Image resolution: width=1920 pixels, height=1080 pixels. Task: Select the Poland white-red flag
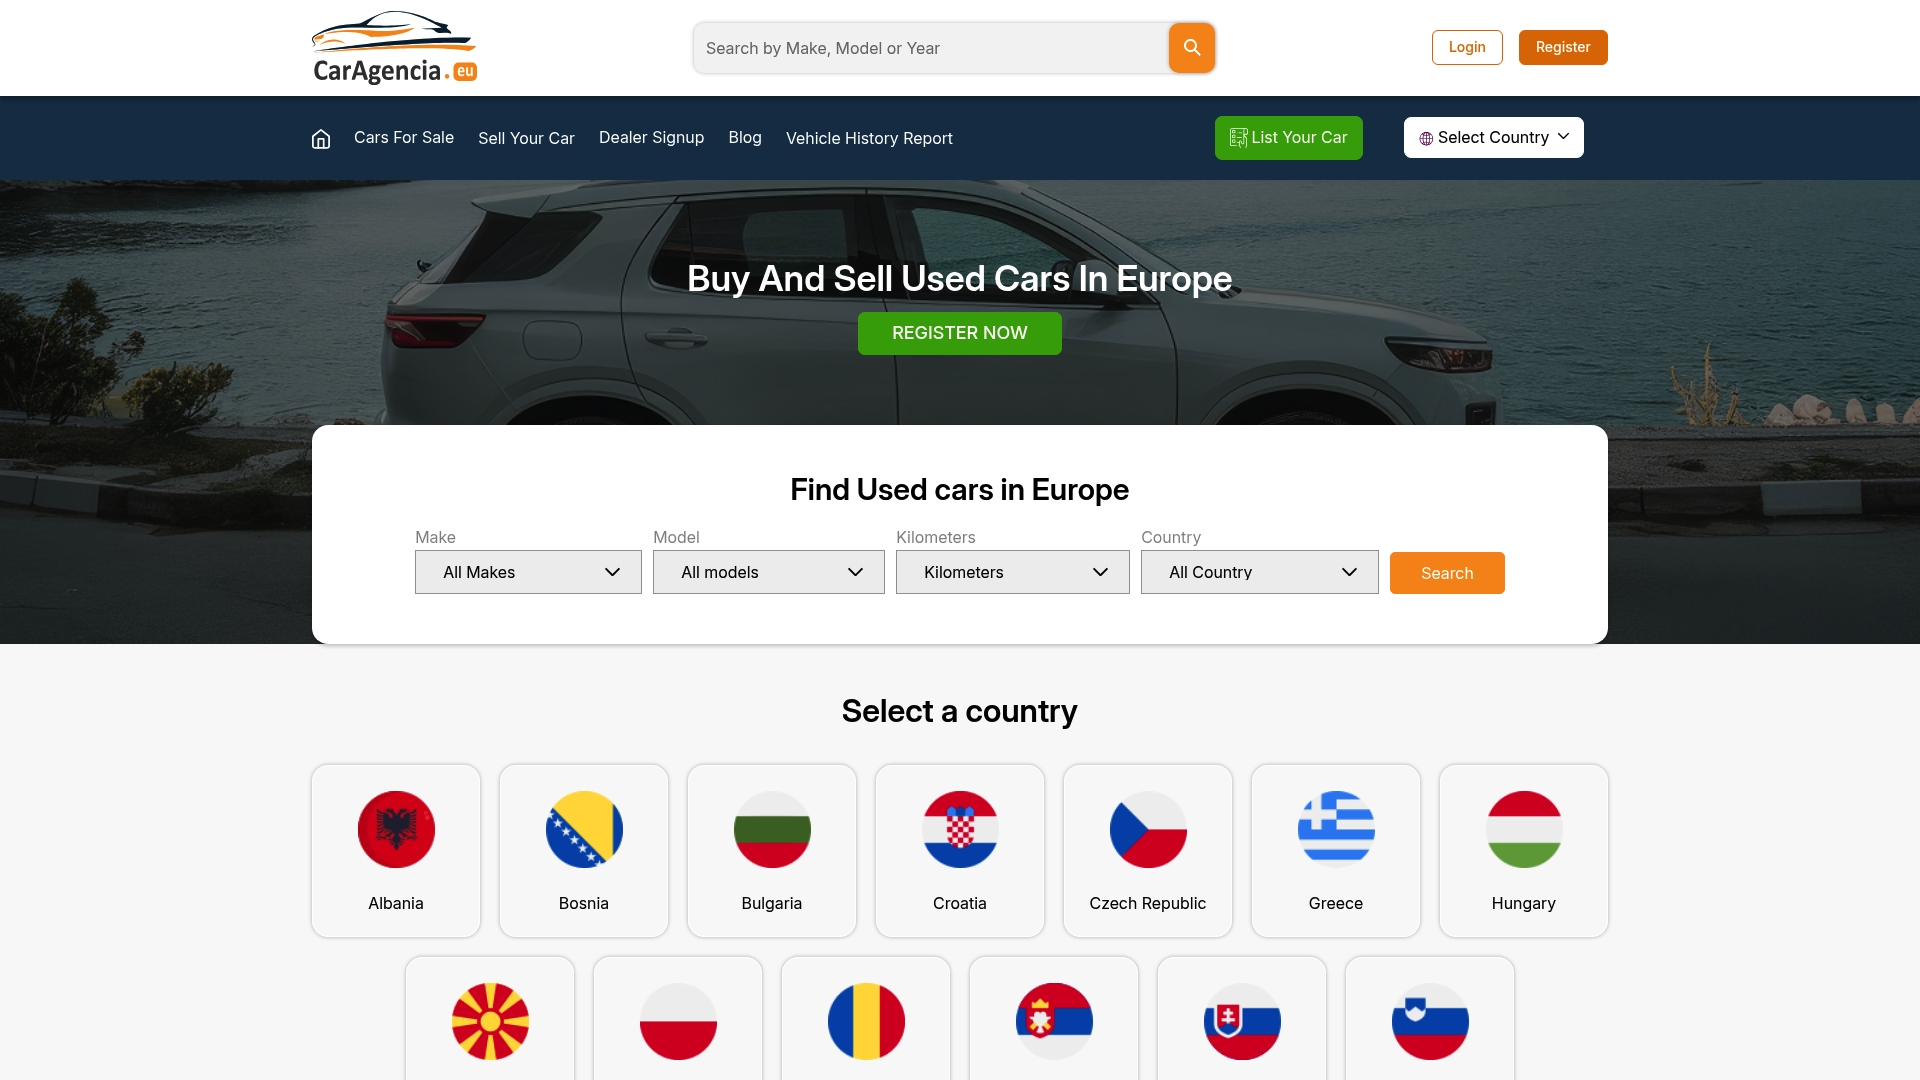(678, 1021)
